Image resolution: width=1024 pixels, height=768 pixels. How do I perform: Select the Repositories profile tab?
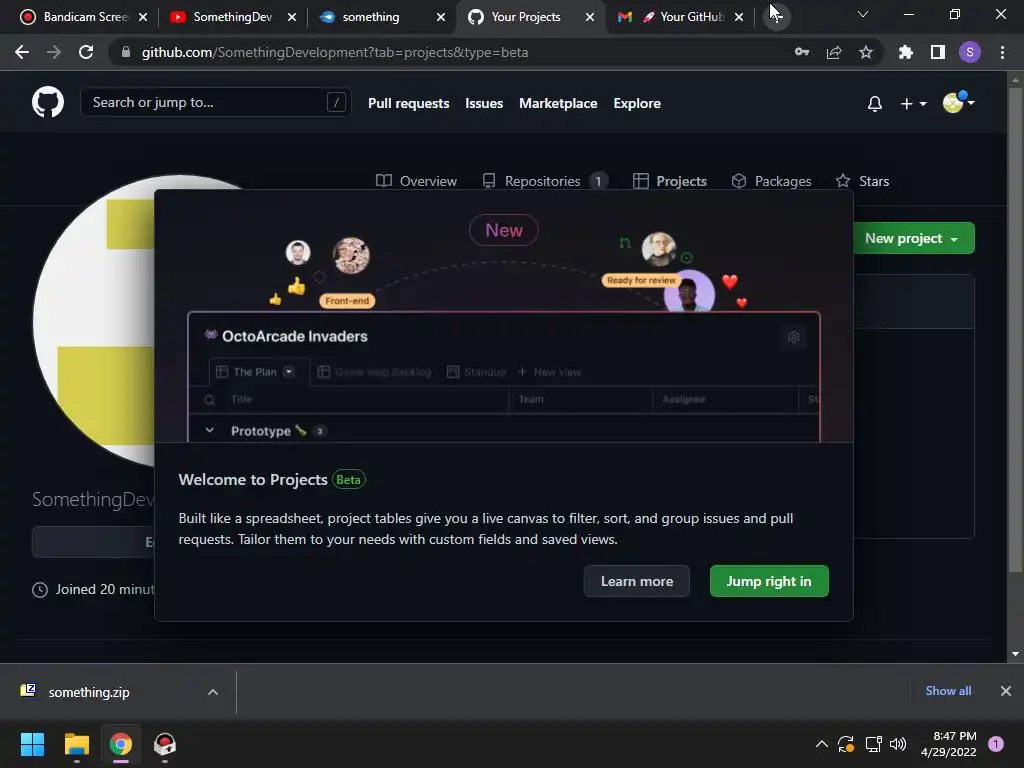(545, 181)
